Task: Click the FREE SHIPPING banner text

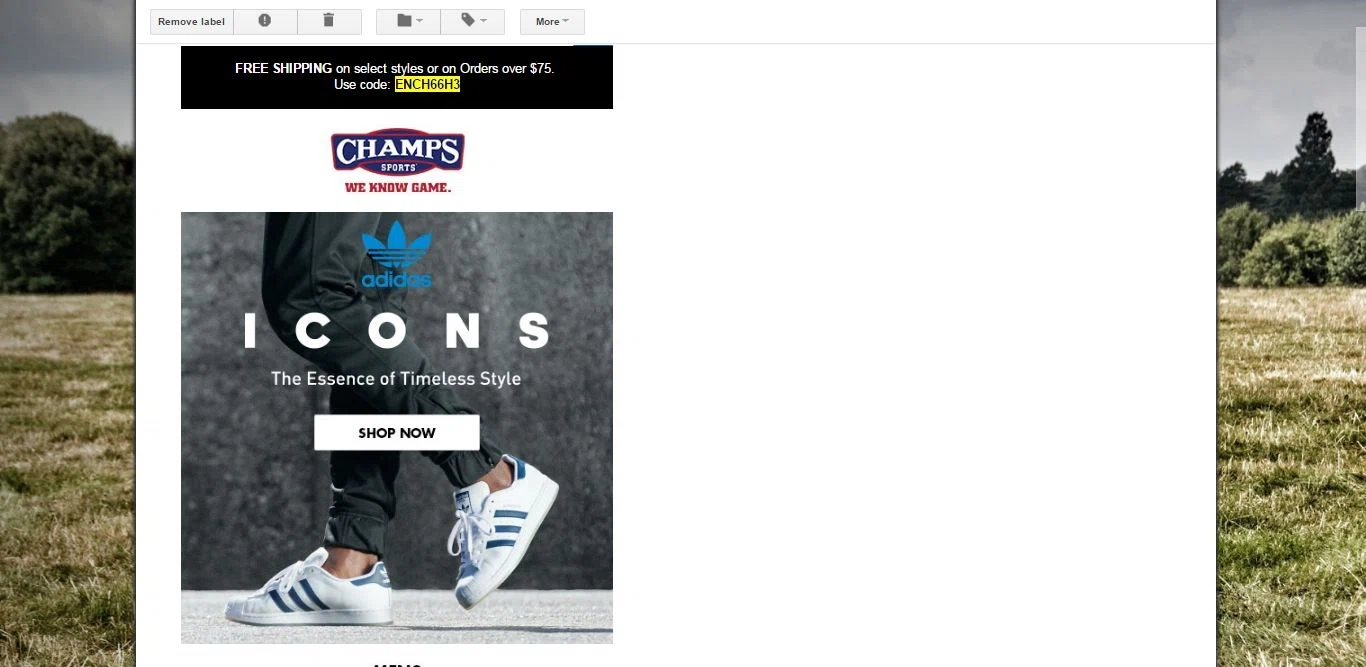Action: pos(395,68)
